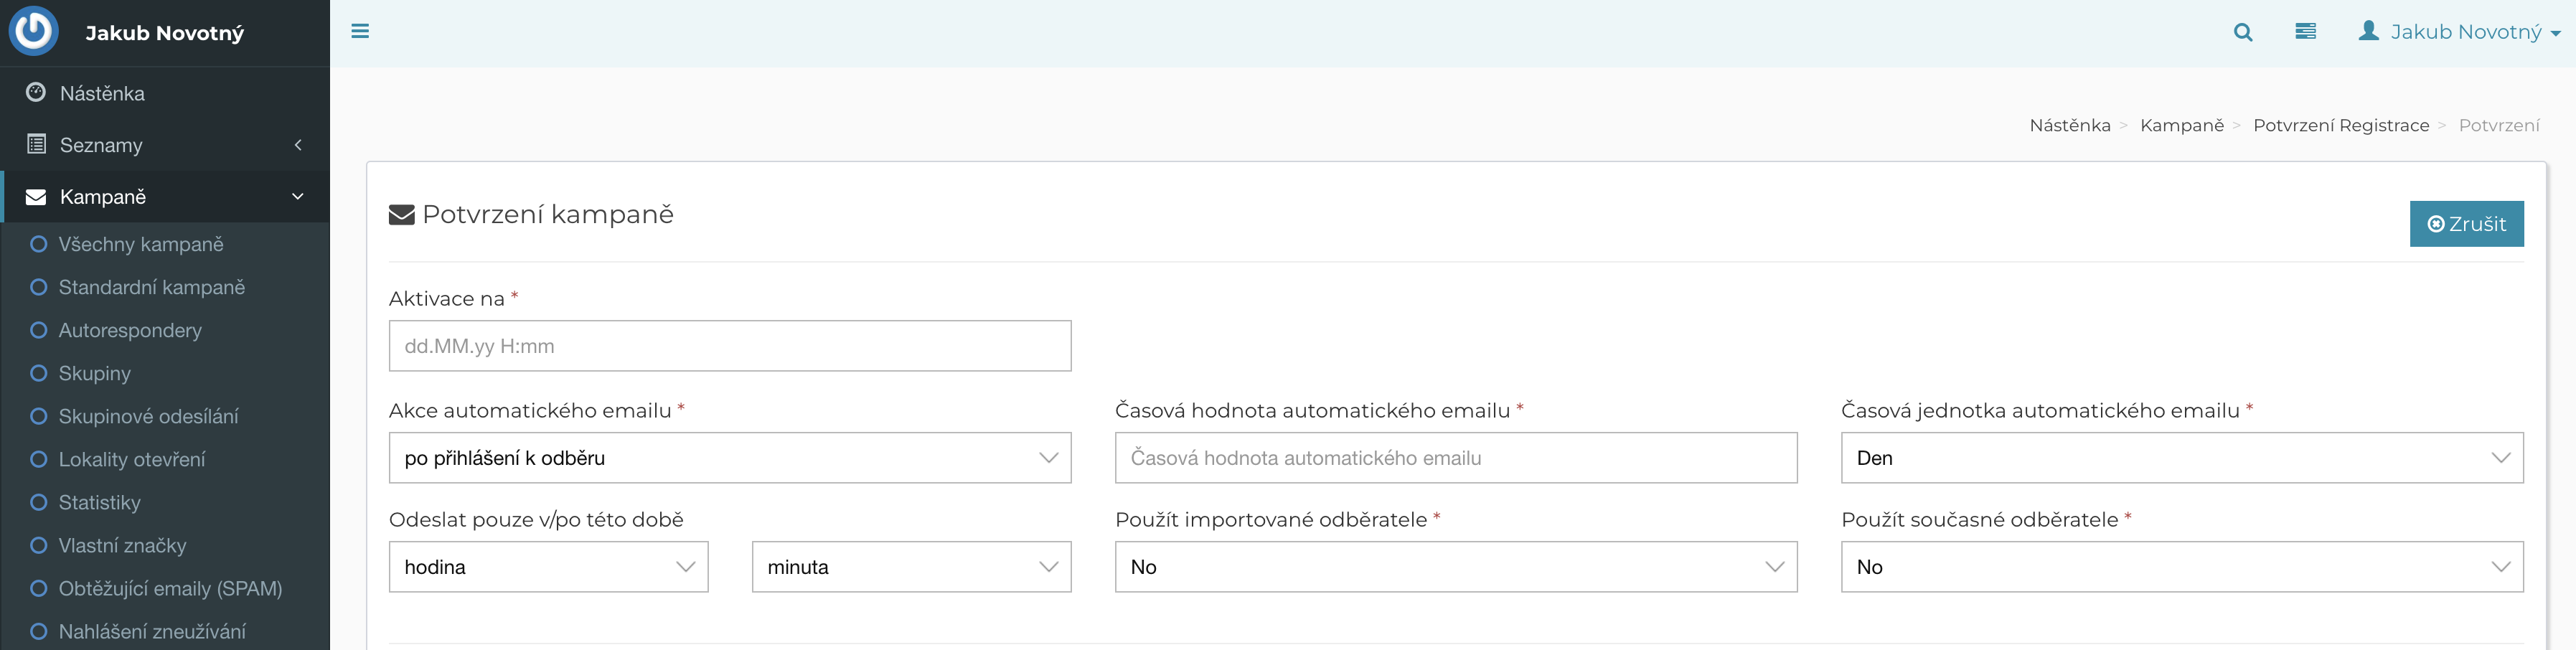Open the hodina dropdown
This screenshot has height=650, width=2576.
click(x=548, y=567)
